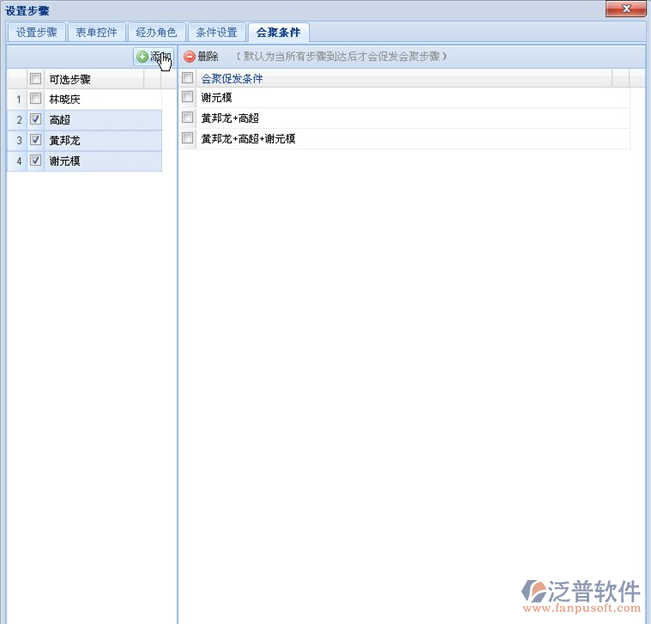Uncheck the 高超 step checkbox

[x=36, y=120]
